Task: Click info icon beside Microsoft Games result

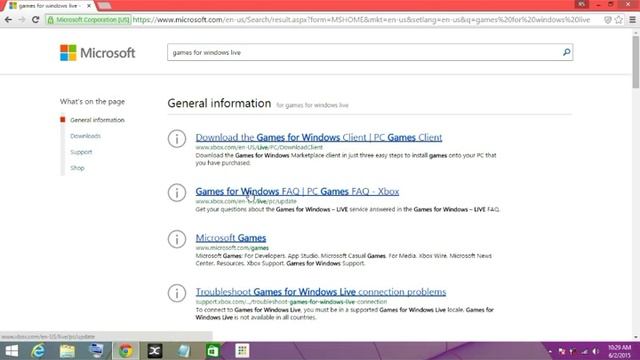Action: pyautogui.click(x=177, y=239)
